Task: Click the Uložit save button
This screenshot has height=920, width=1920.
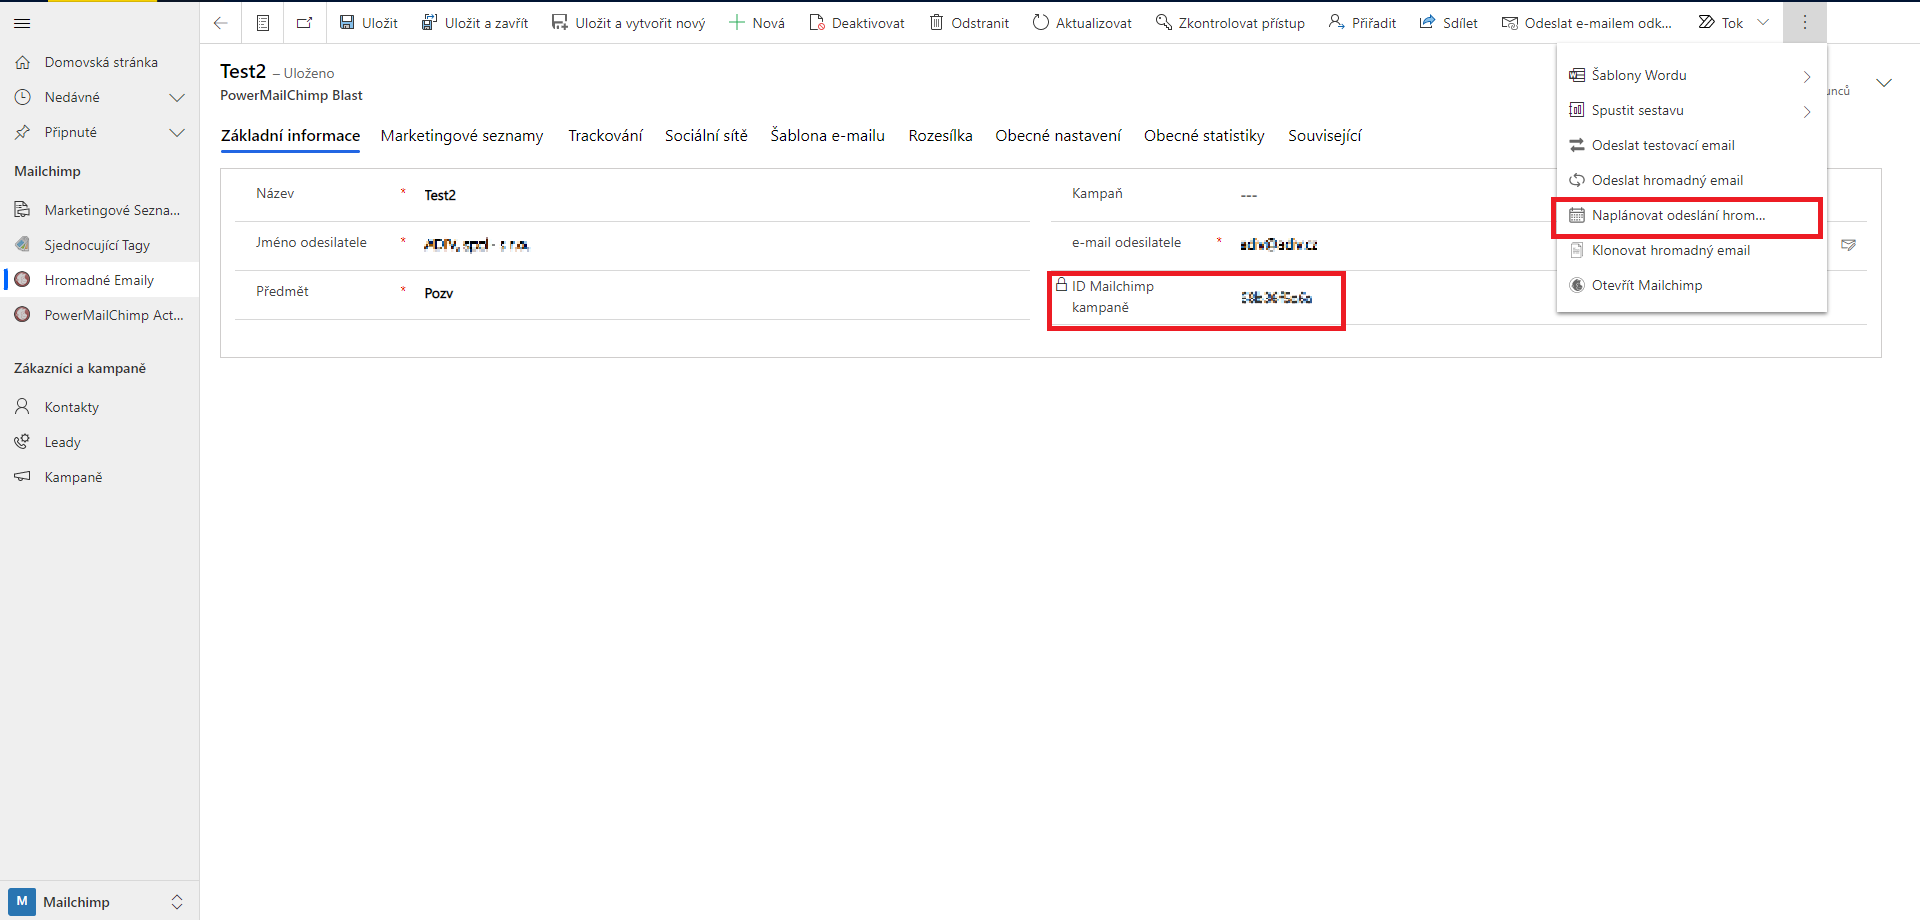Action: click(368, 23)
